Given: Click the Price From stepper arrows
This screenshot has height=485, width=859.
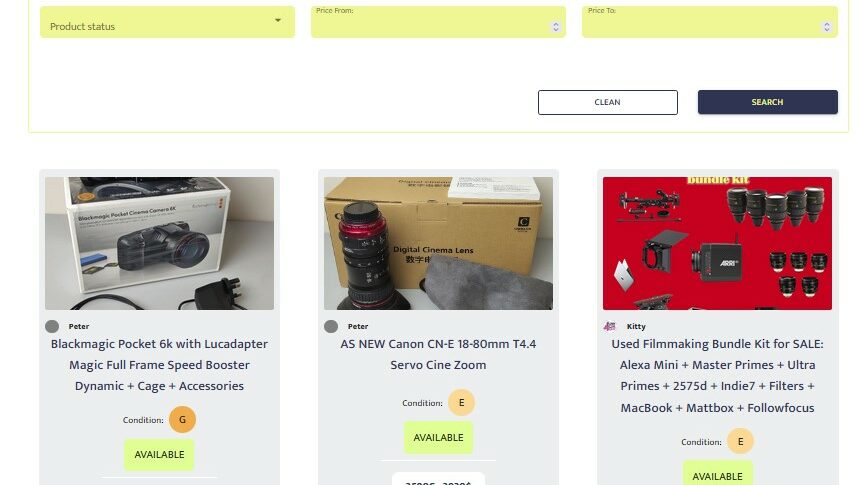Looking at the screenshot, I should pyautogui.click(x=556, y=27).
